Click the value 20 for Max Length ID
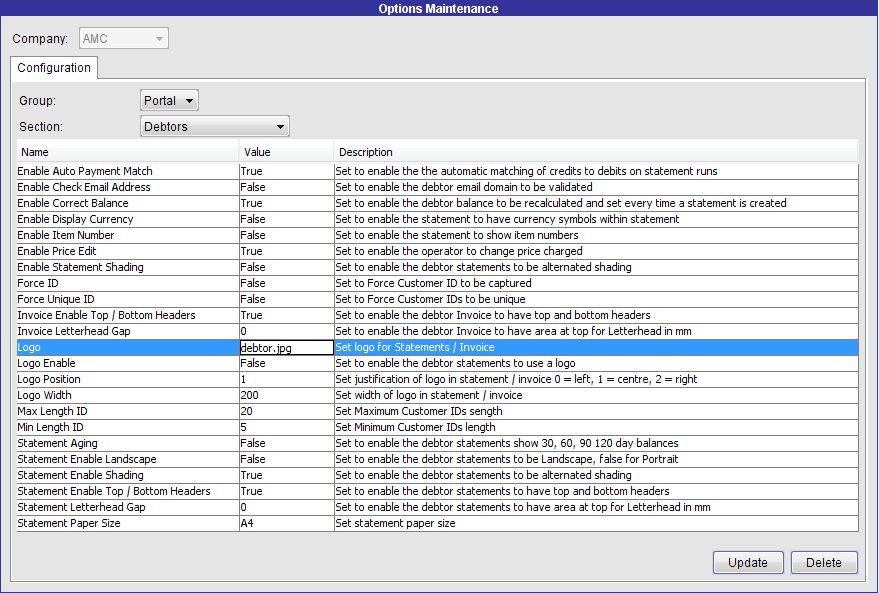Viewport: 879px width, 593px height. pyautogui.click(x=247, y=411)
